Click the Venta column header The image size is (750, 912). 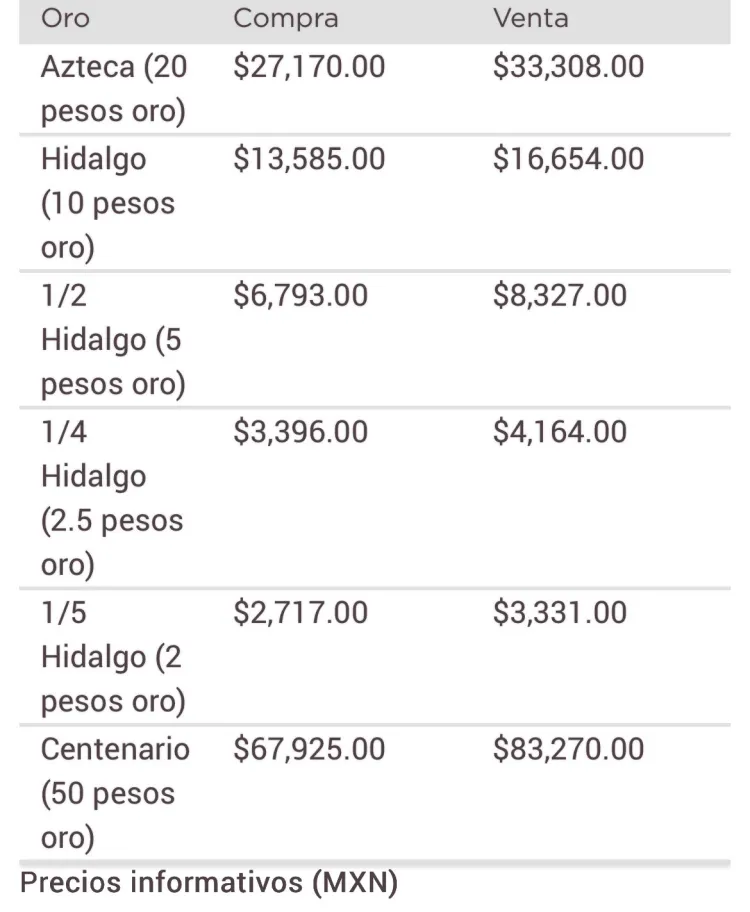531,18
